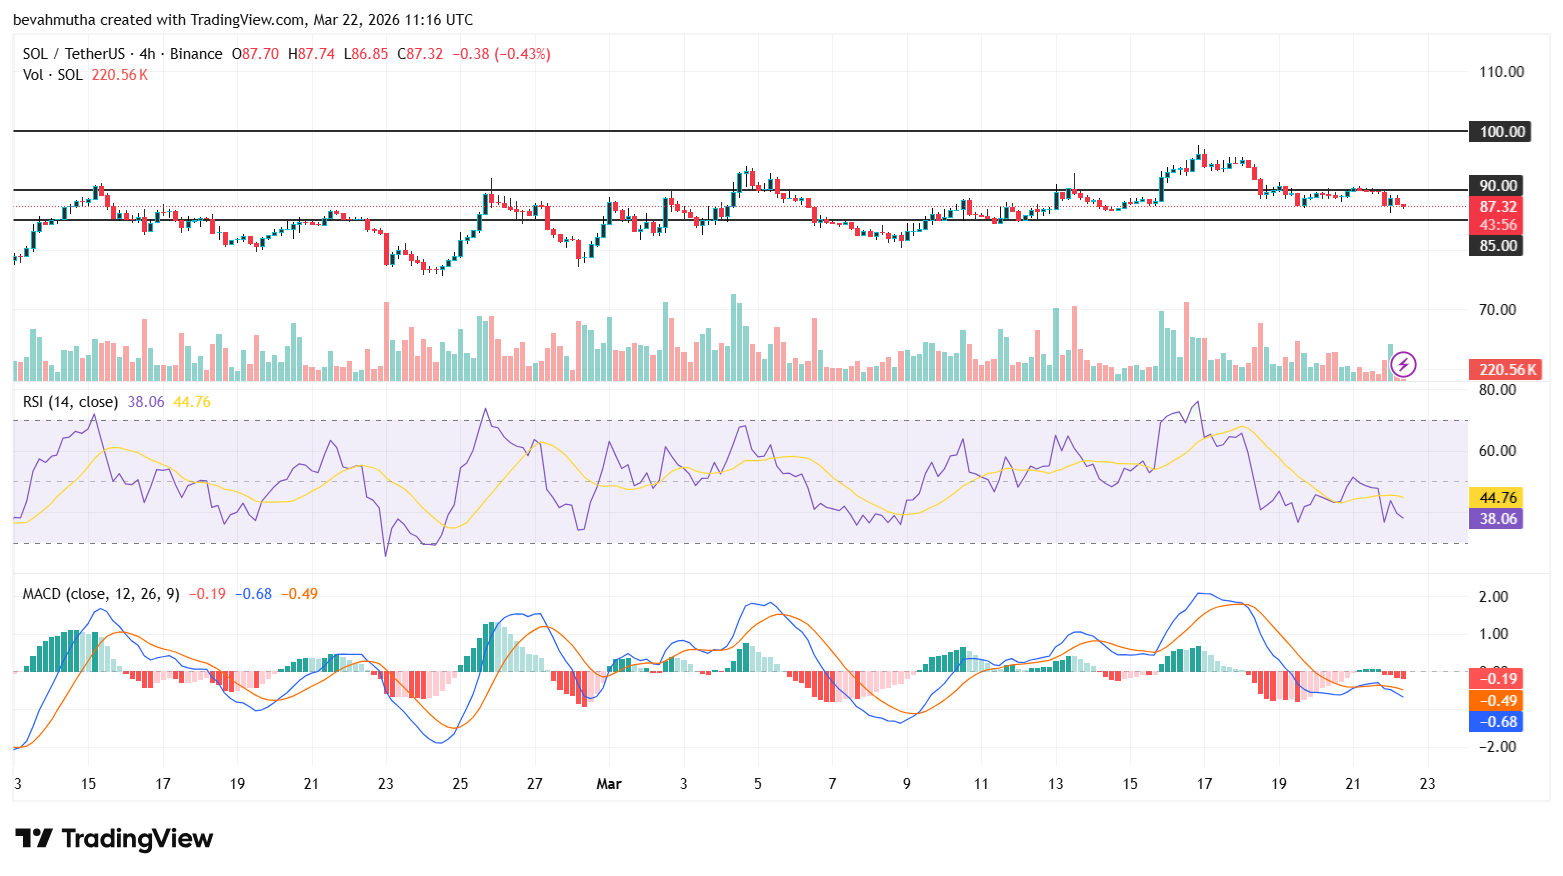Select the RSI (14, close) indicator label
The image size is (1563, 876).
70,401
